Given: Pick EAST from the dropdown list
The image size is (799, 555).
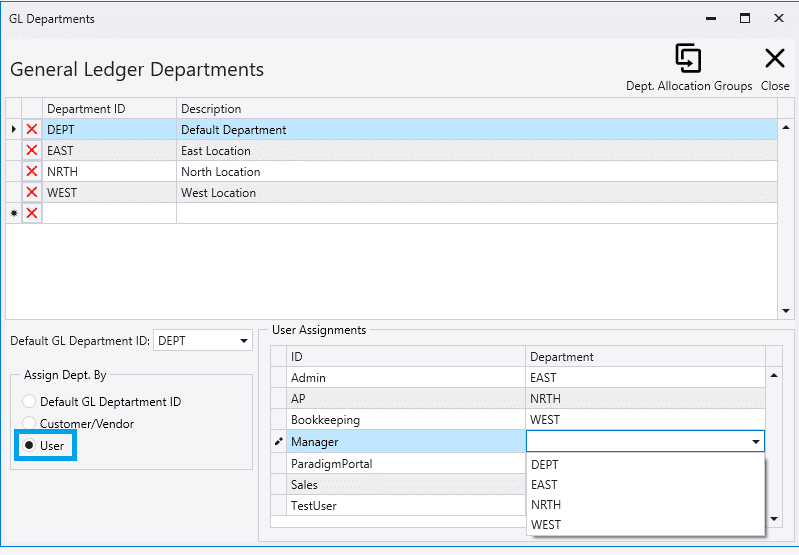Looking at the screenshot, I should [x=545, y=485].
